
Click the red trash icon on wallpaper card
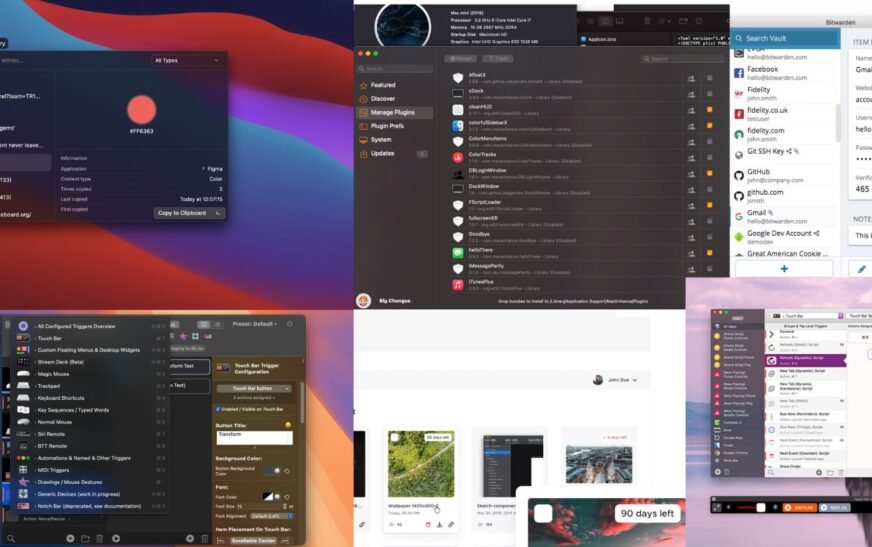[428, 524]
